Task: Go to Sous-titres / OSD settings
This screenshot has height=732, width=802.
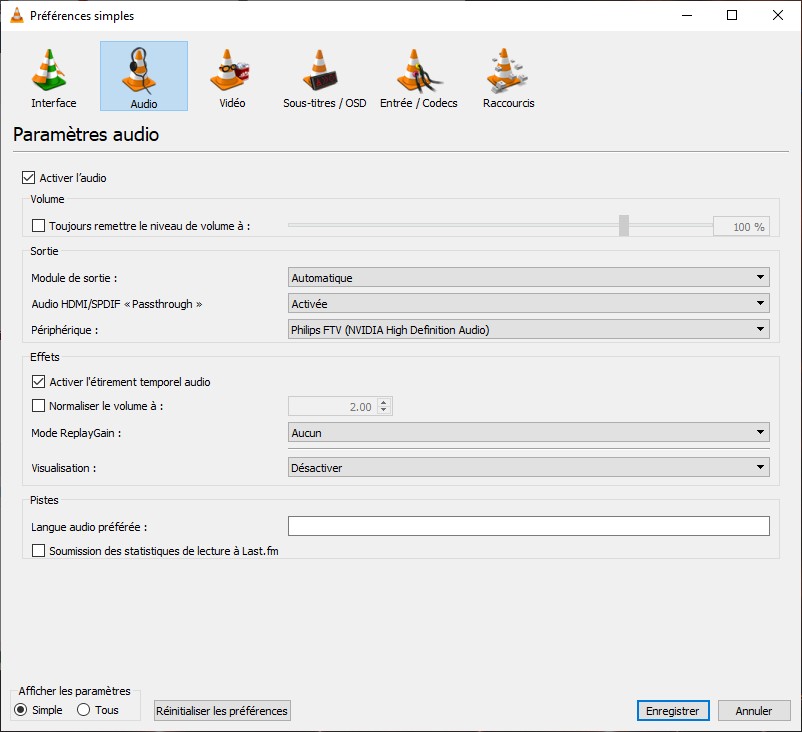Action: click(324, 77)
